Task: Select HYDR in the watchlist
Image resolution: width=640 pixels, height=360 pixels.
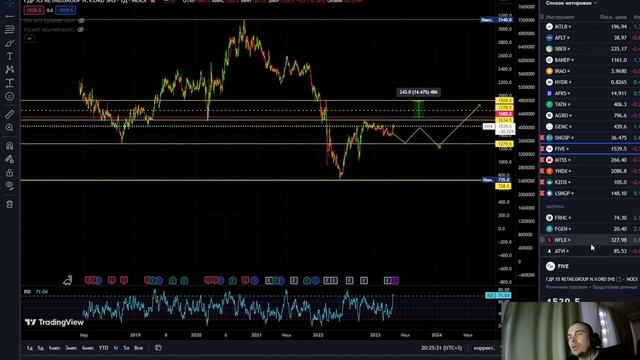Action: pyautogui.click(x=590, y=82)
